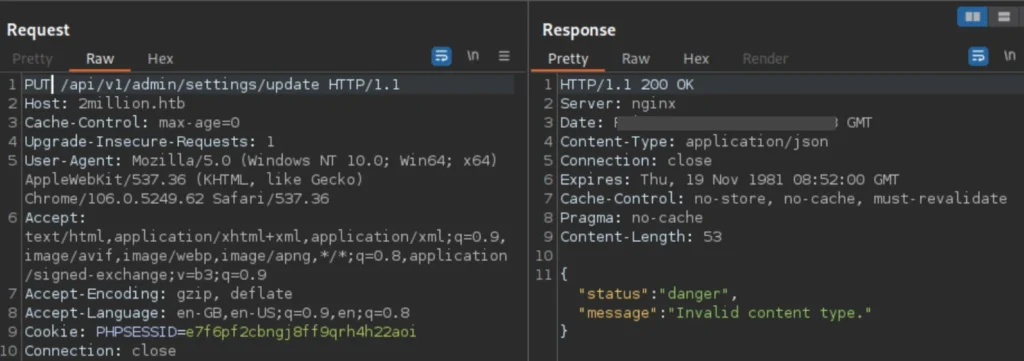Click Cache-Control: no-store response header
Image resolution: width=1024 pixels, height=361 pixels.
coord(784,198)
